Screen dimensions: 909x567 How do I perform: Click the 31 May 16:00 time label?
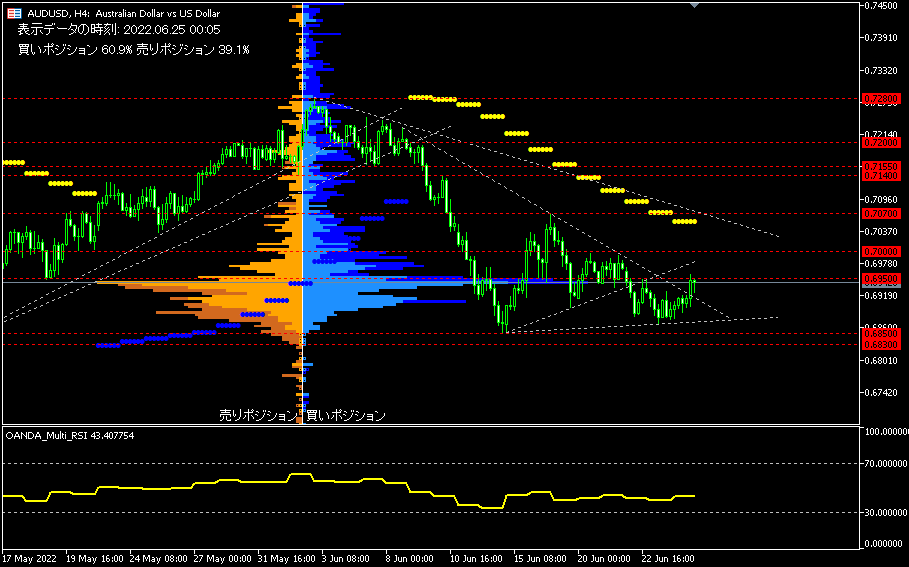[287, 559]
